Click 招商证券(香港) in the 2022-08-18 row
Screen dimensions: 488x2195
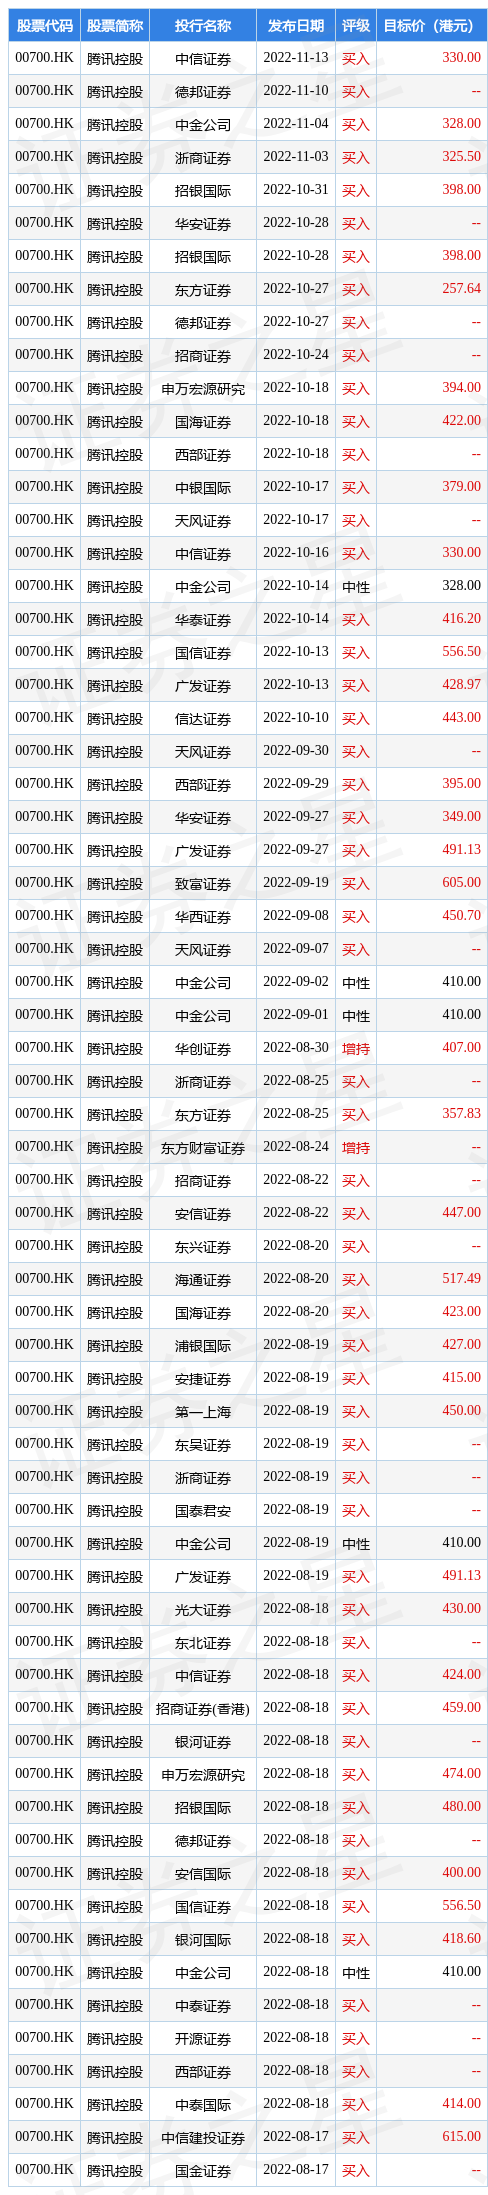click(203, 1708)
